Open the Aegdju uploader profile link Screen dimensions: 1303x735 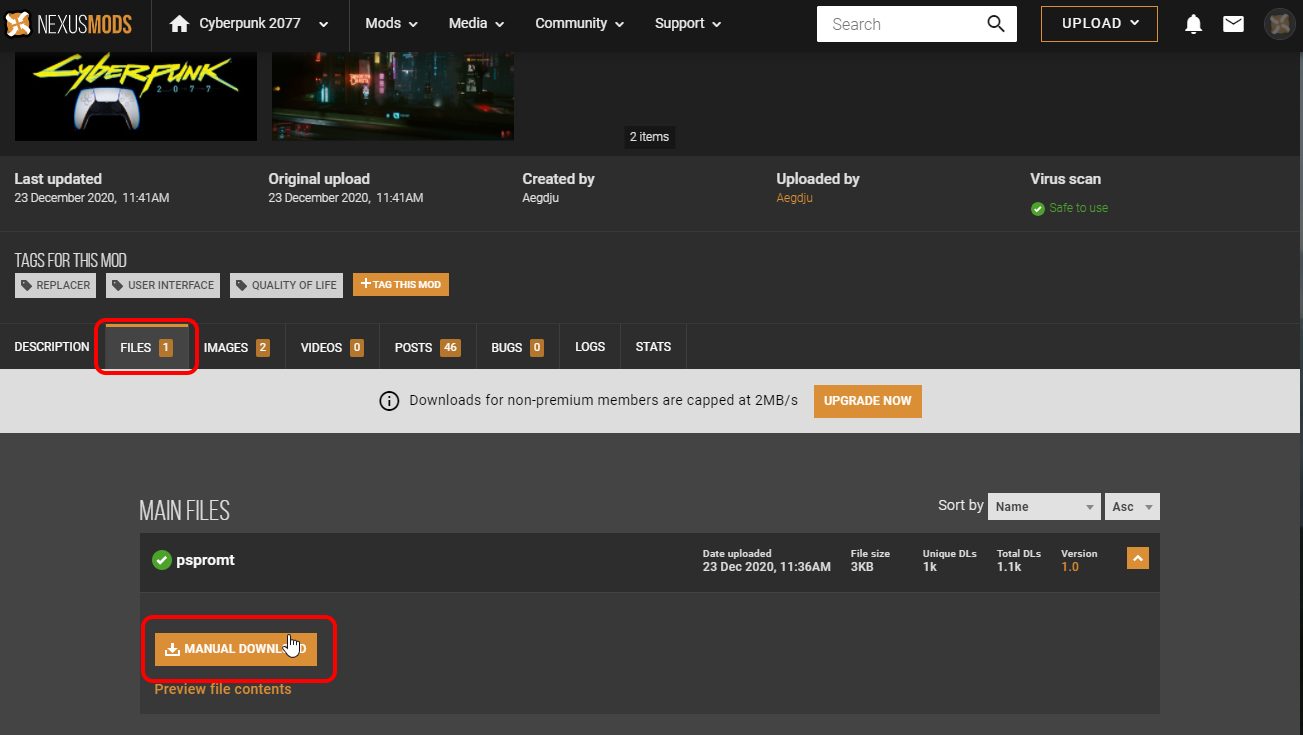[795, 198]
